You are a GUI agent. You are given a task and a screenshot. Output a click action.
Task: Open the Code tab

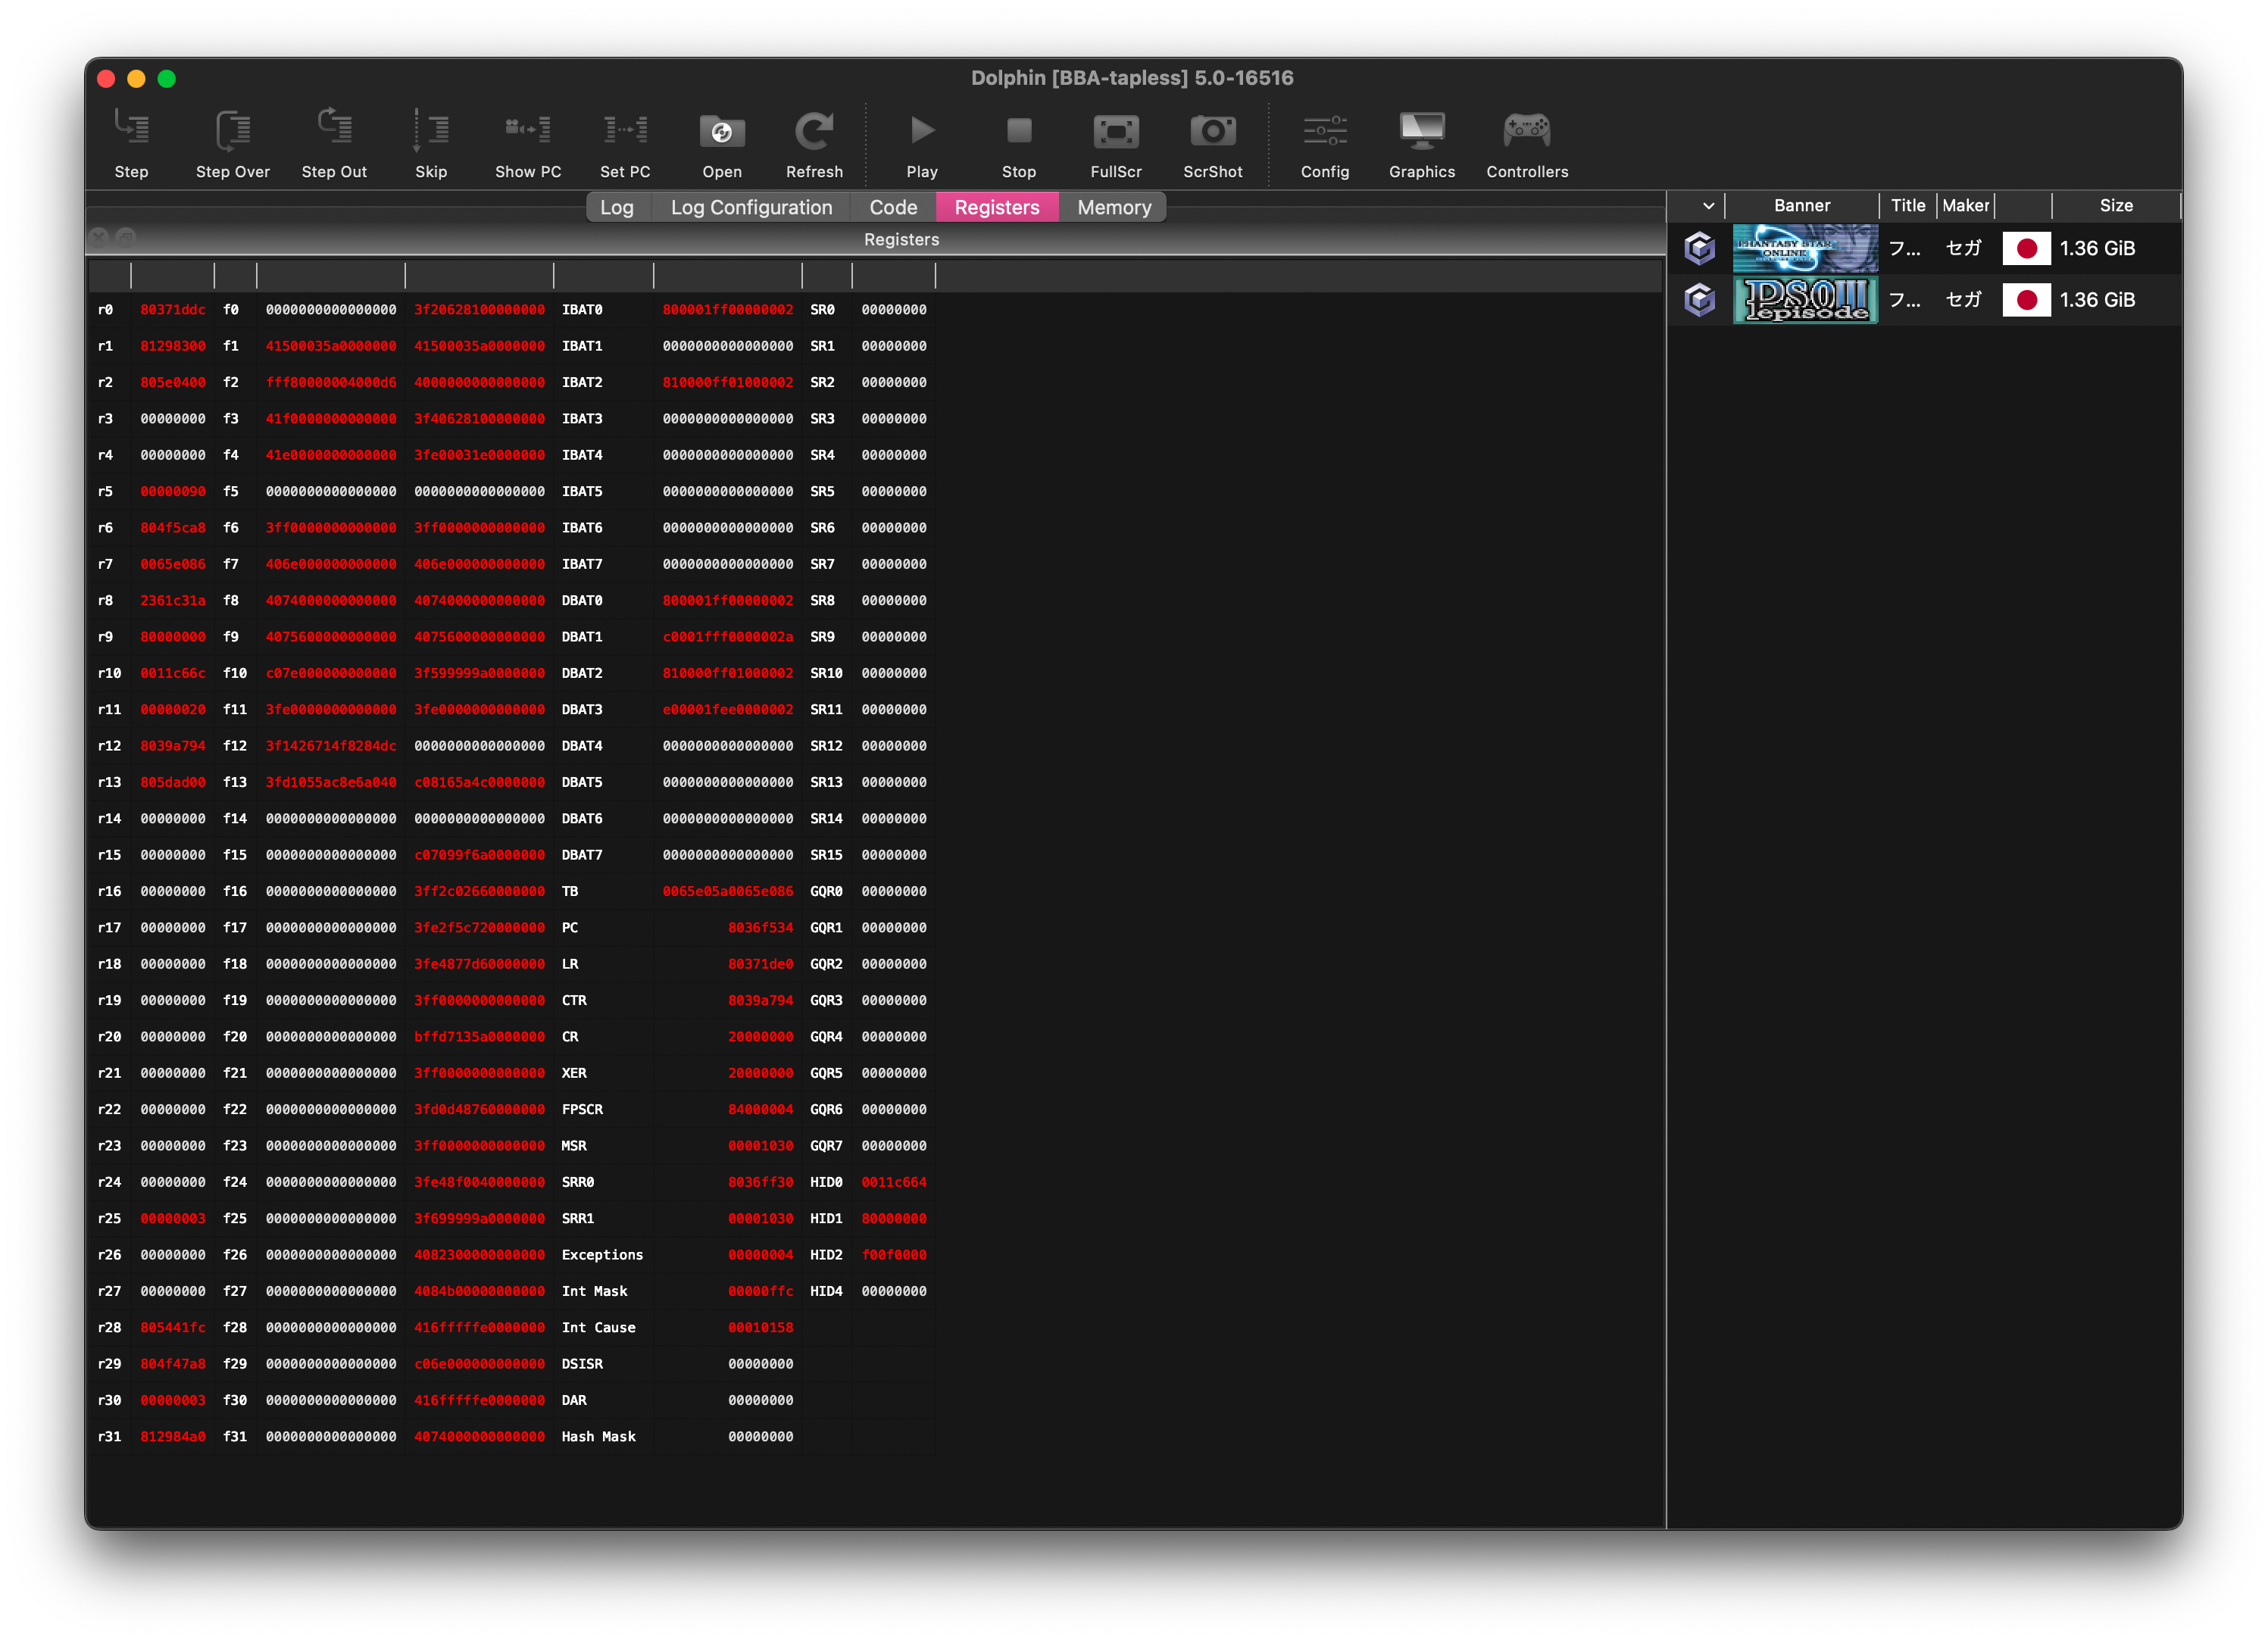(892, 207)
